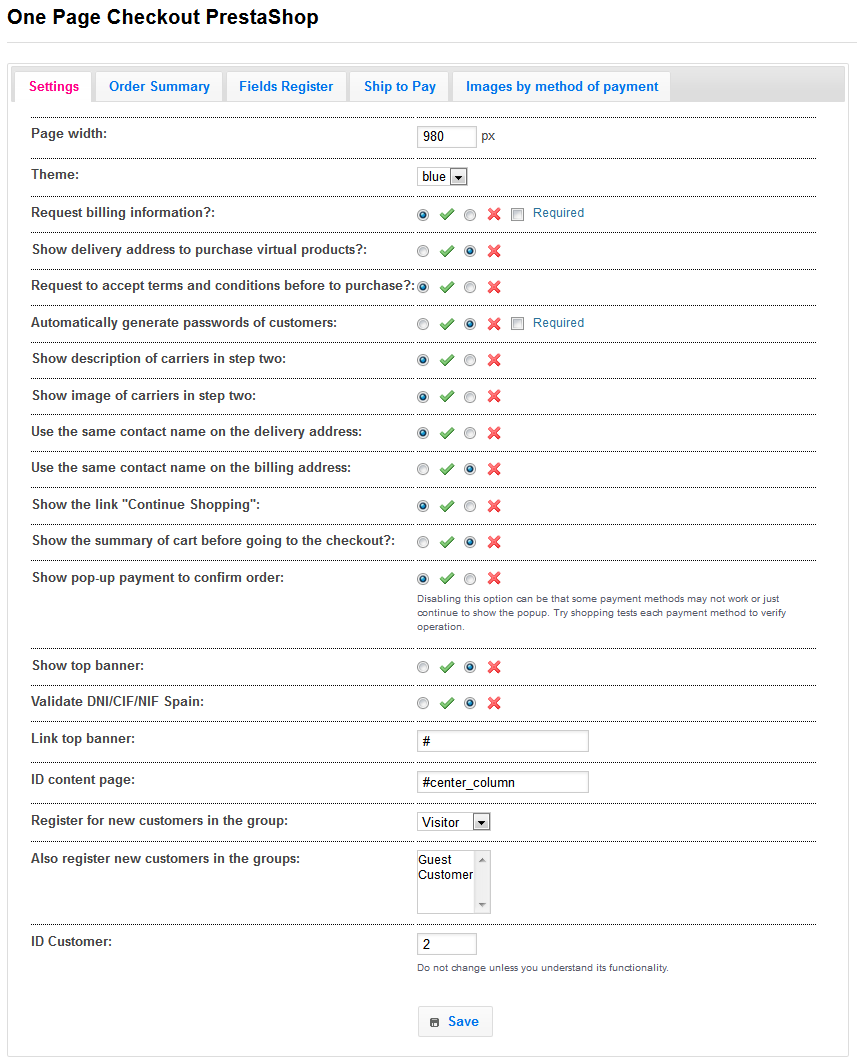
Task: Select No radio for carrier descriptions in step two
Action: 470,360
